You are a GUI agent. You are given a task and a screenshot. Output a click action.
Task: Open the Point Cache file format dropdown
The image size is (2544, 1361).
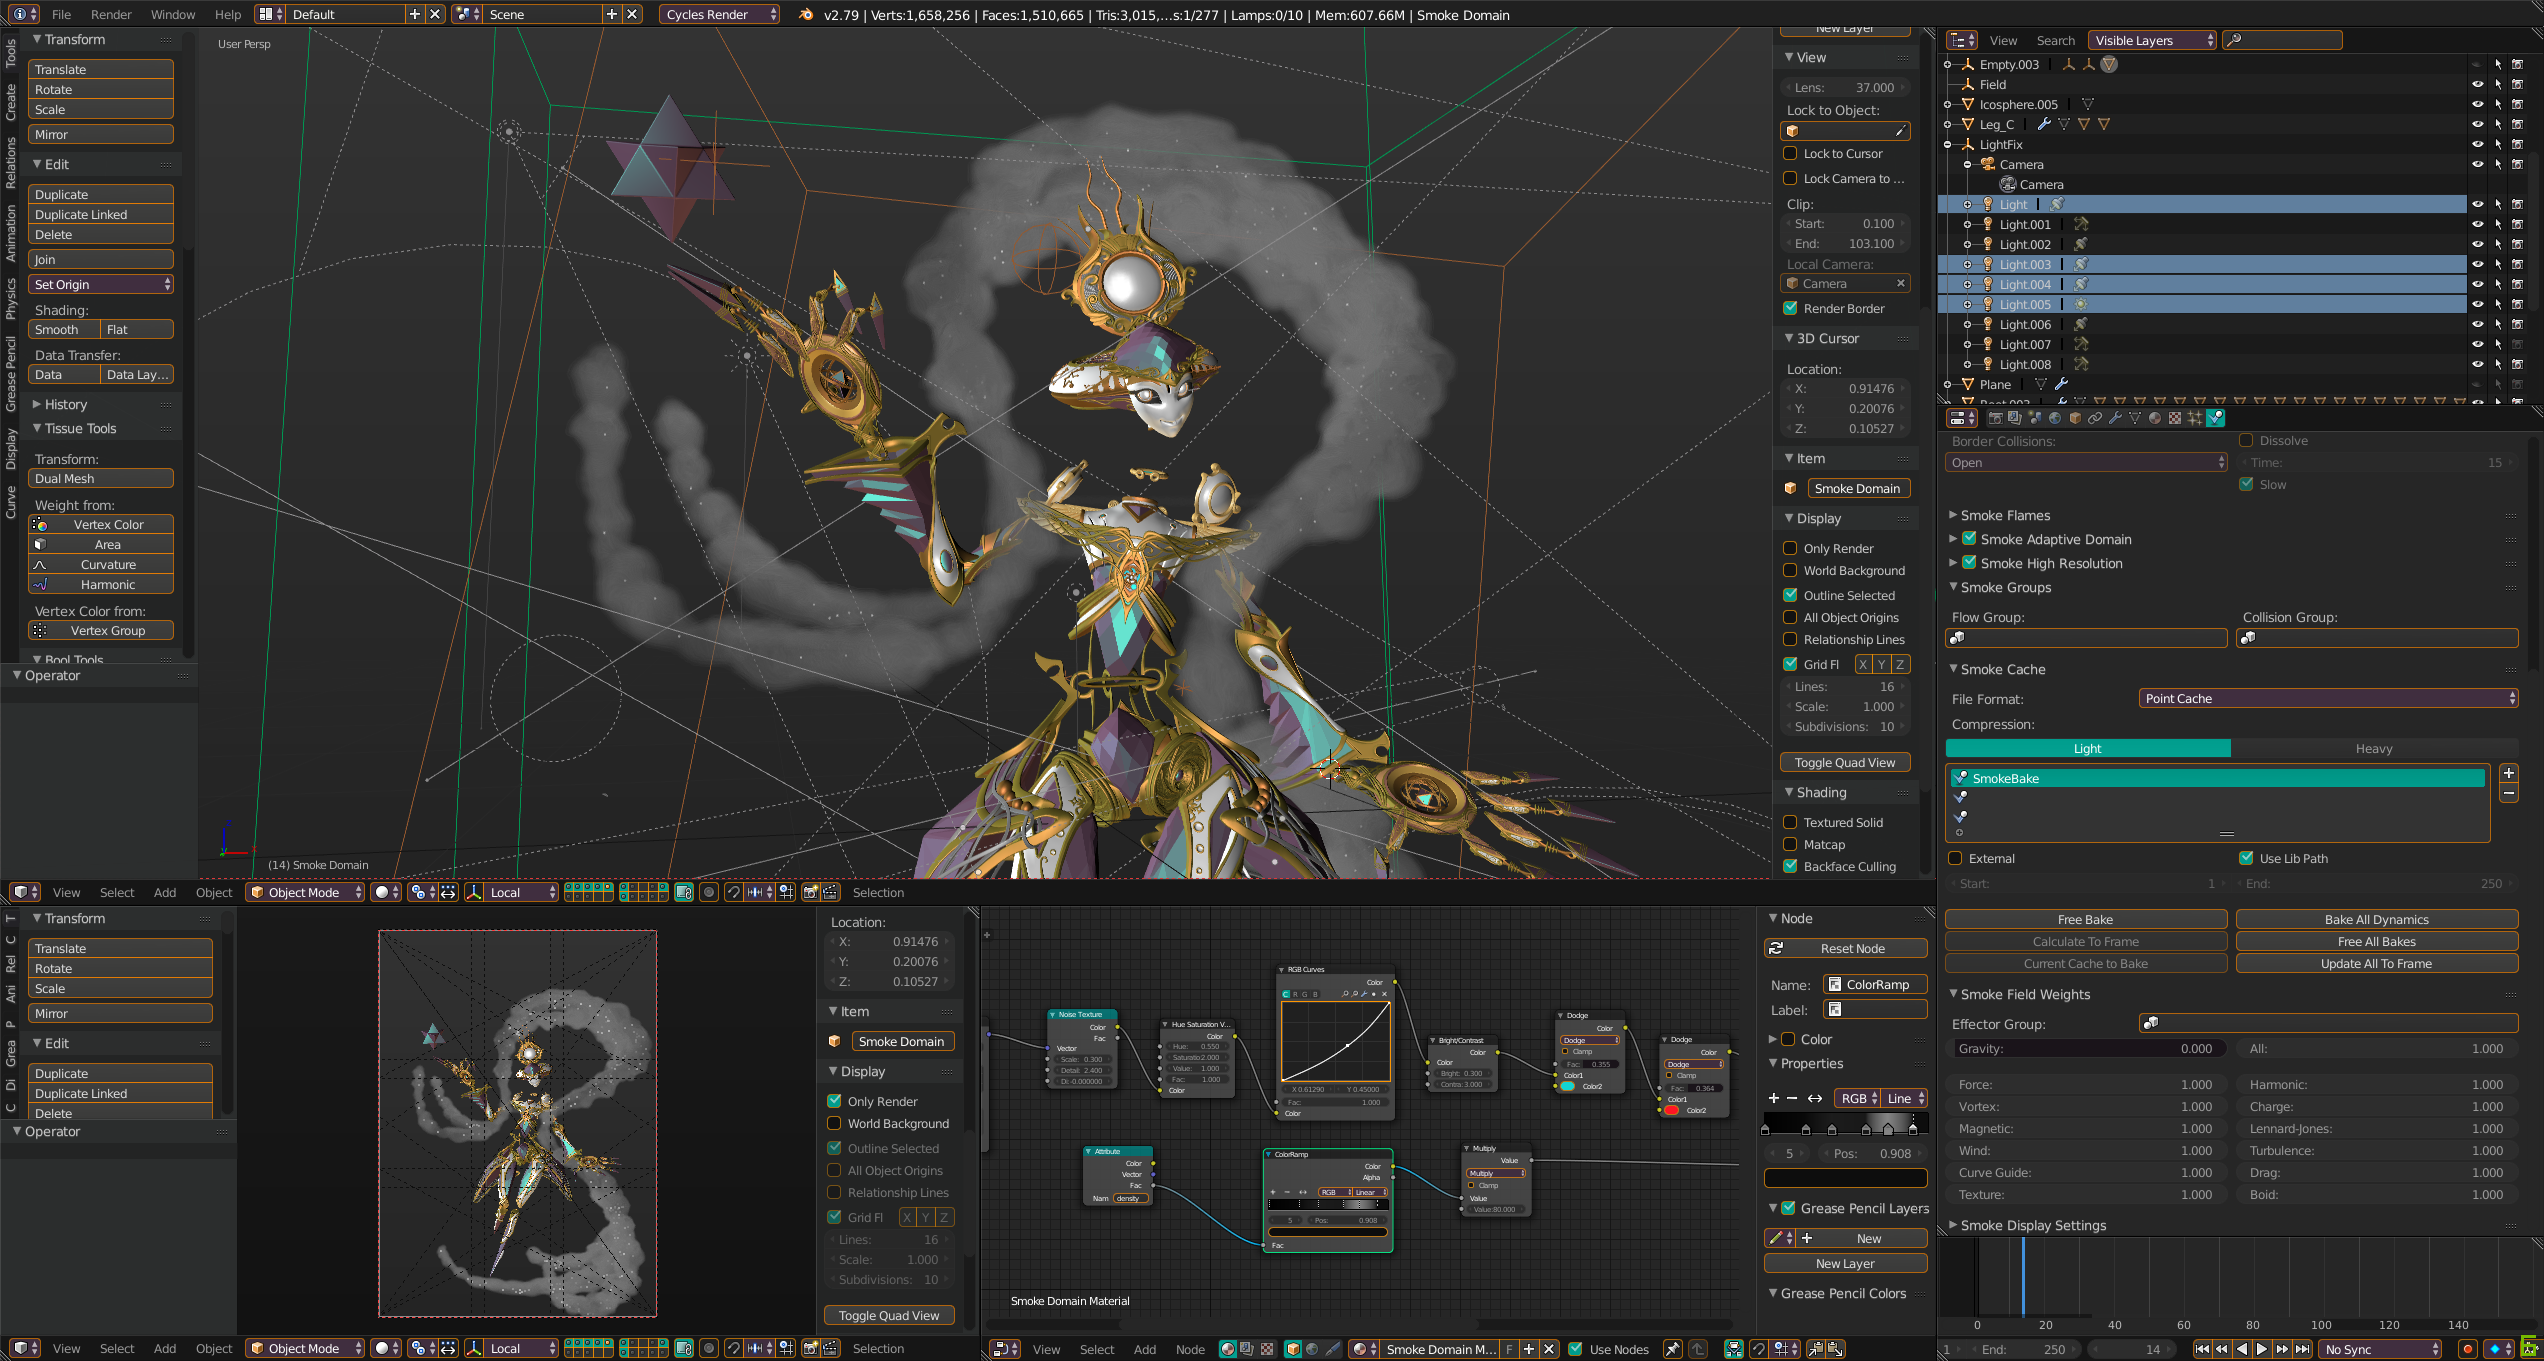[2327, 698]
